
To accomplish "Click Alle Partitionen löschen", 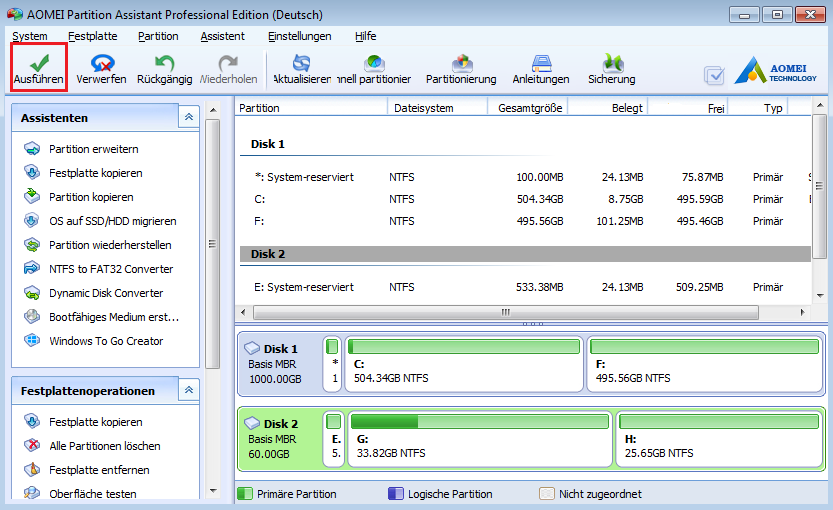I will (104, 446).
